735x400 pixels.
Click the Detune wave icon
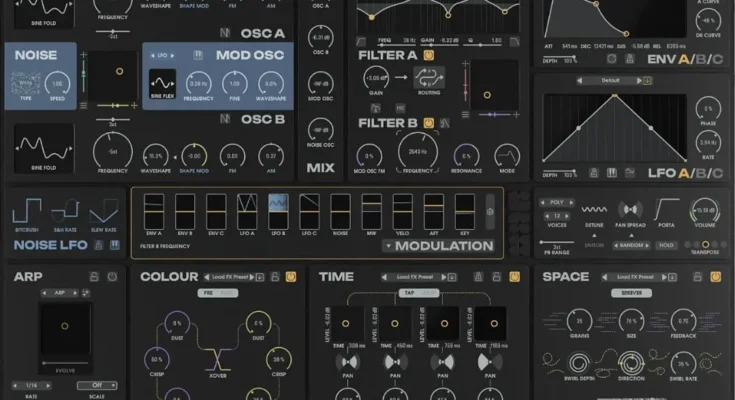(595, 210)
